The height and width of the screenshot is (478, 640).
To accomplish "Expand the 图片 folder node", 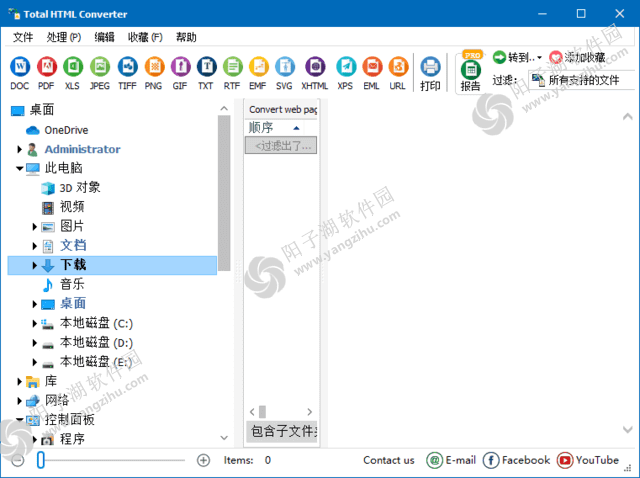I will click(35, 227).
